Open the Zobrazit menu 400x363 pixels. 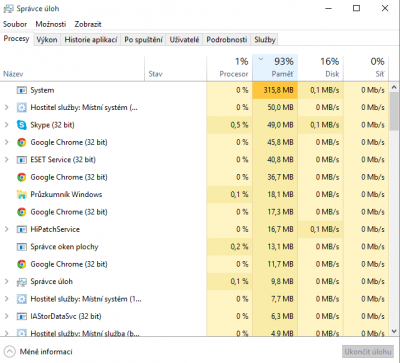(x=88, y=24)
